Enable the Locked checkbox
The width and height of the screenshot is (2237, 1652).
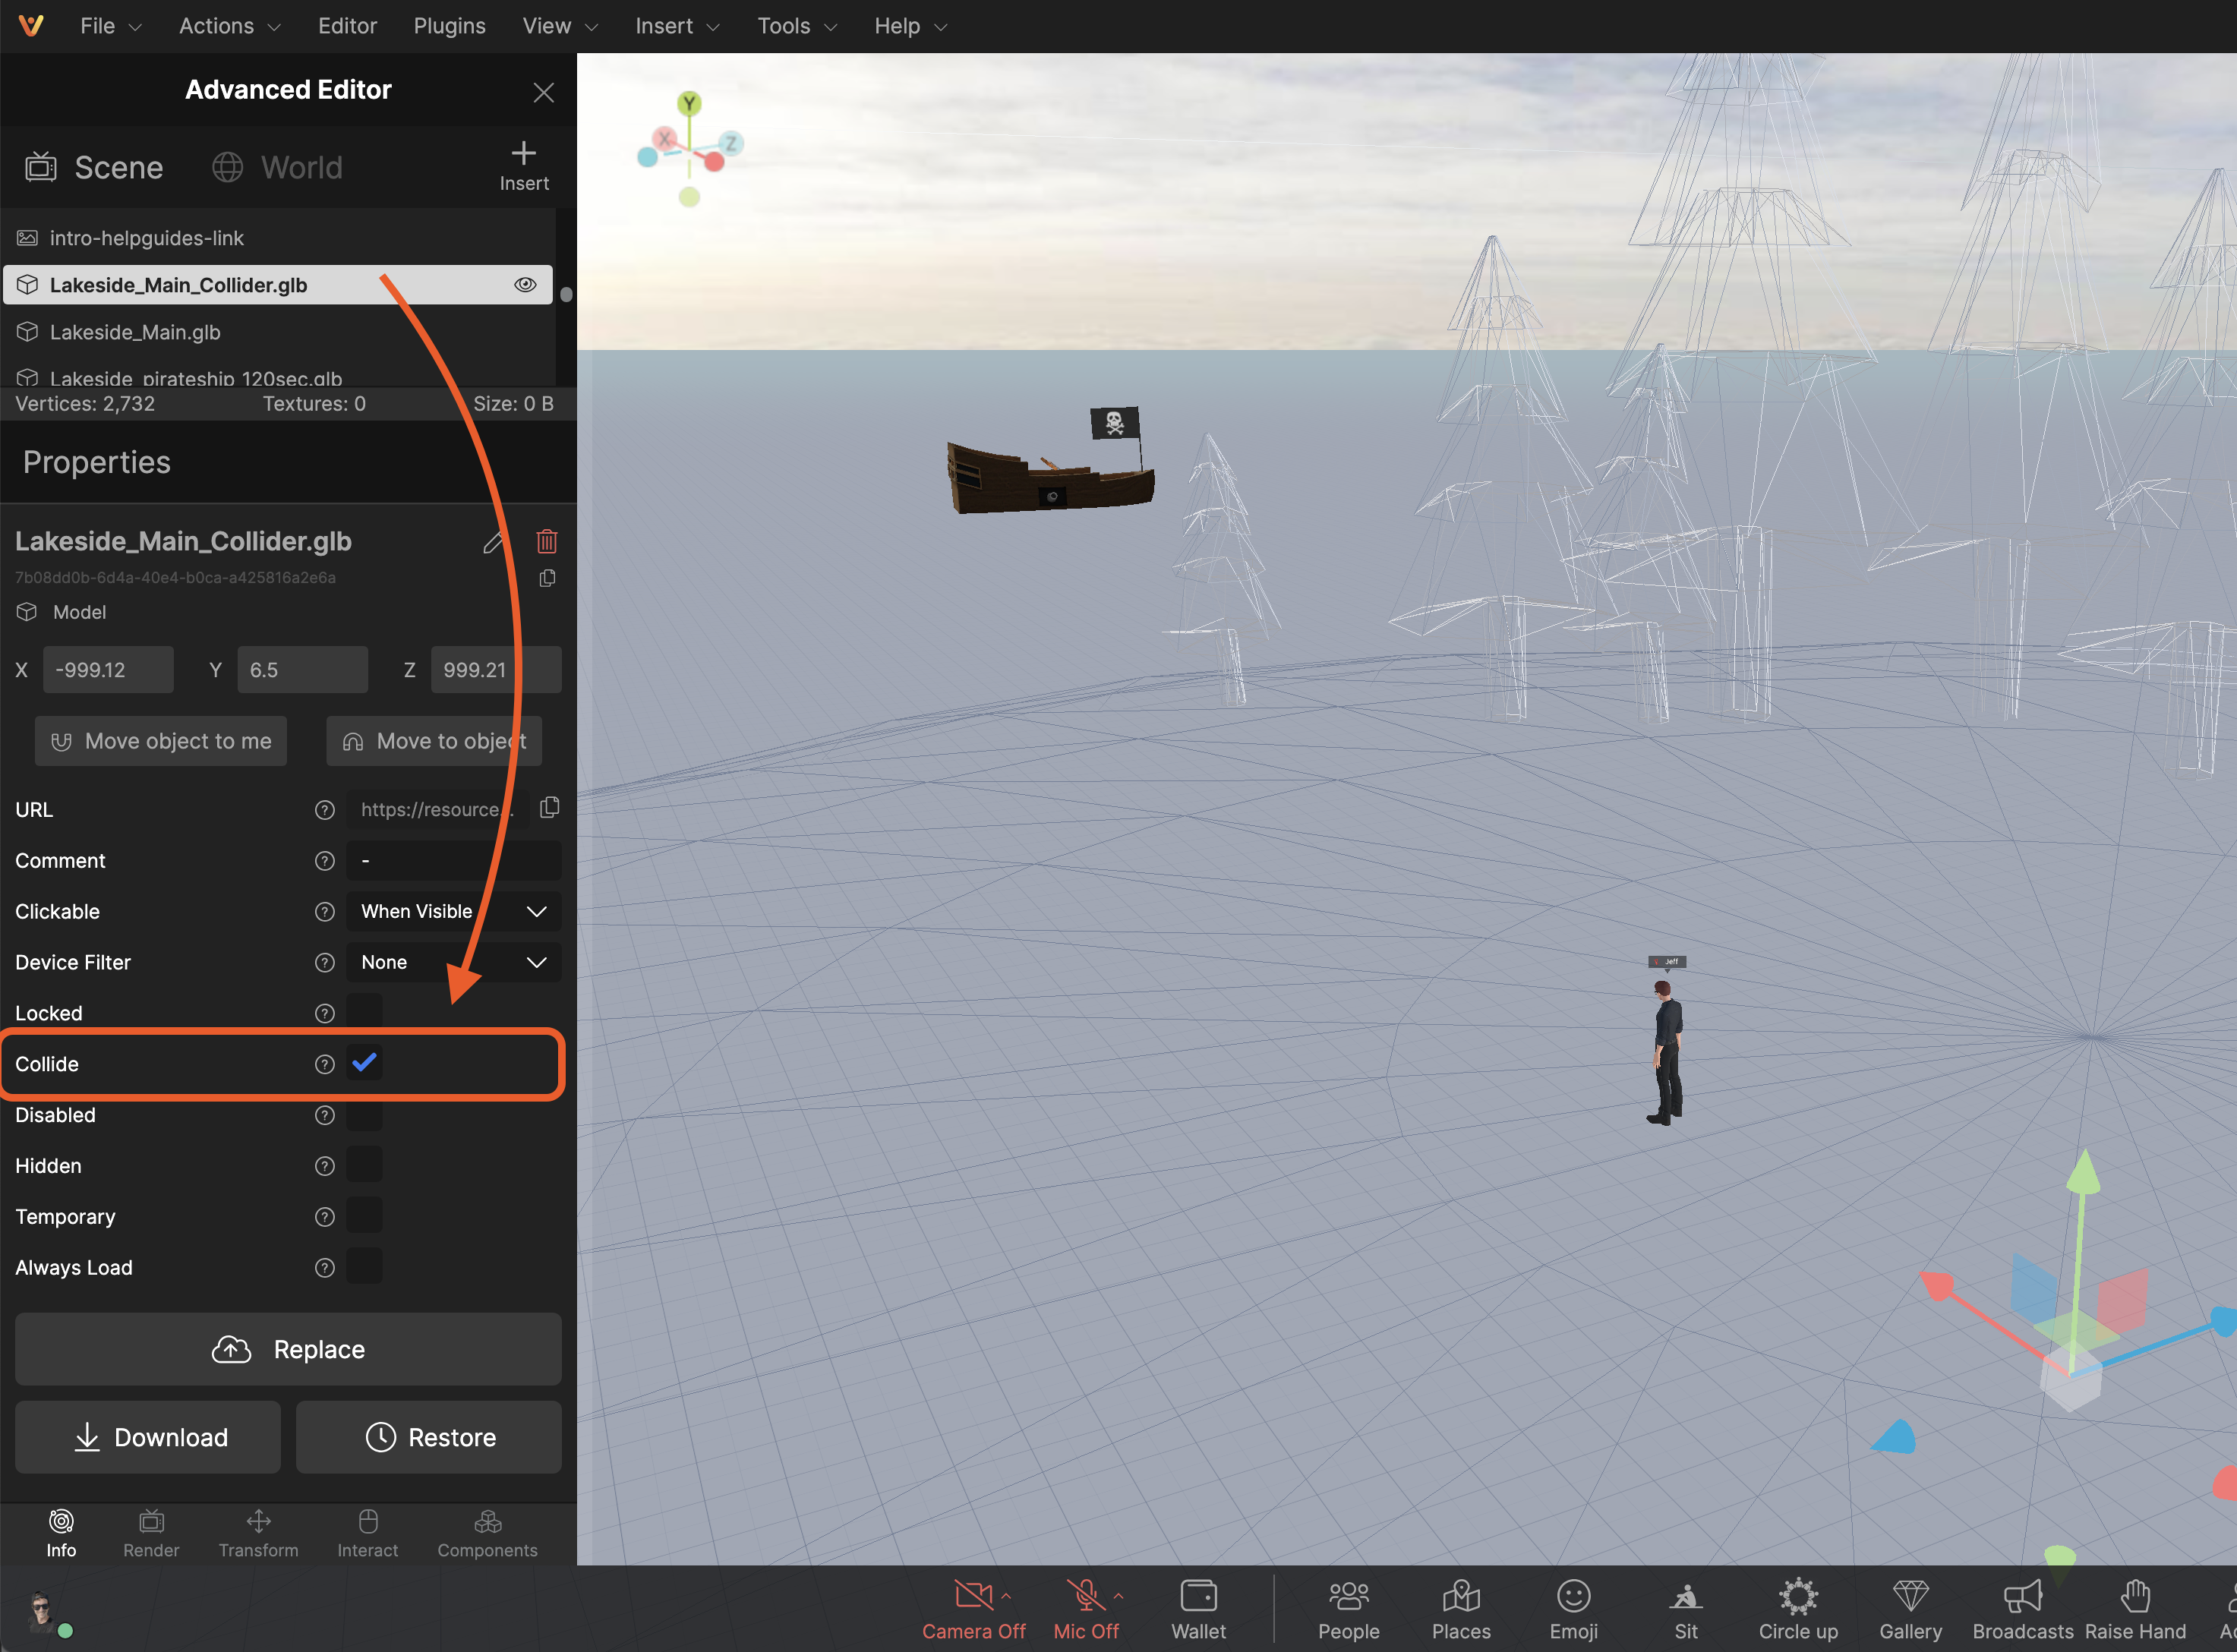(364, 1012)
